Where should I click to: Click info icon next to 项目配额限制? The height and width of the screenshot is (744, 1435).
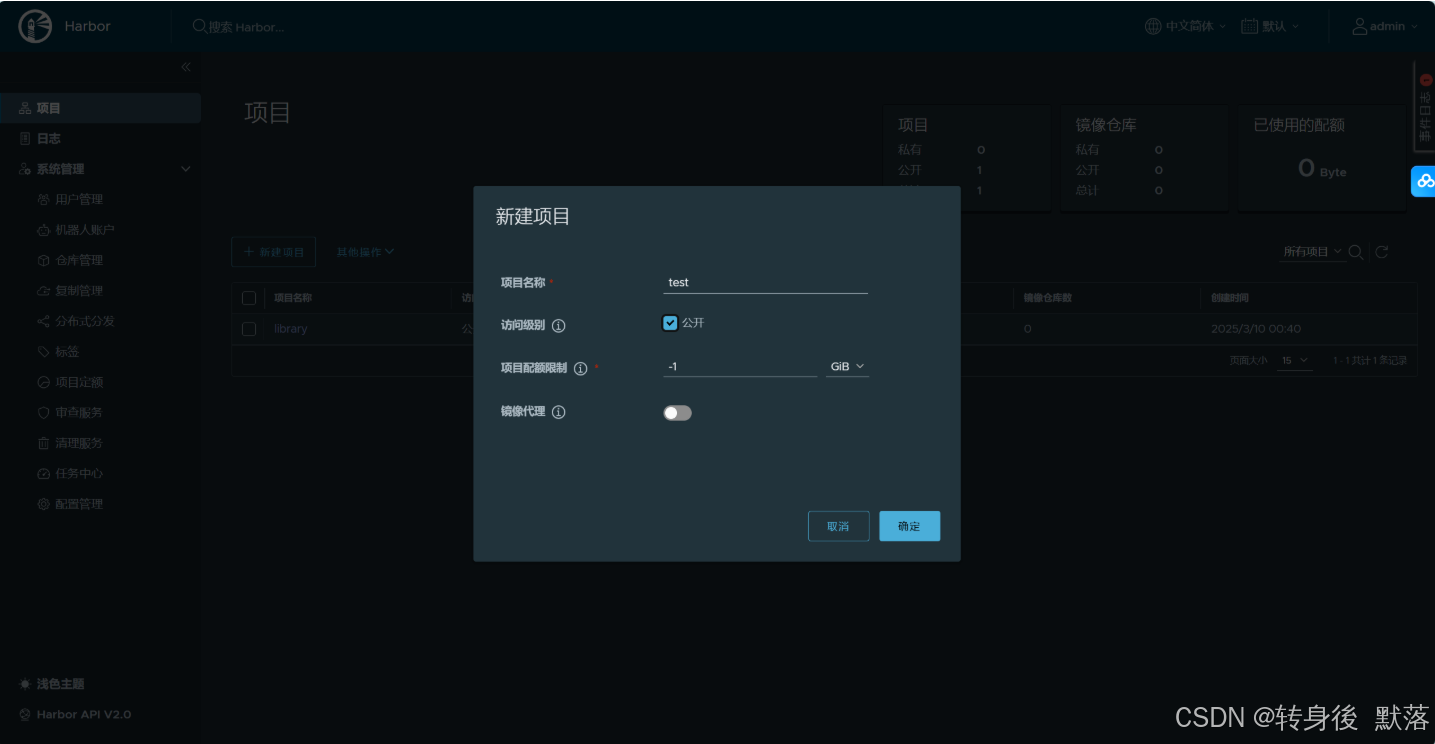pyautogui.click(x=580, y=368)
